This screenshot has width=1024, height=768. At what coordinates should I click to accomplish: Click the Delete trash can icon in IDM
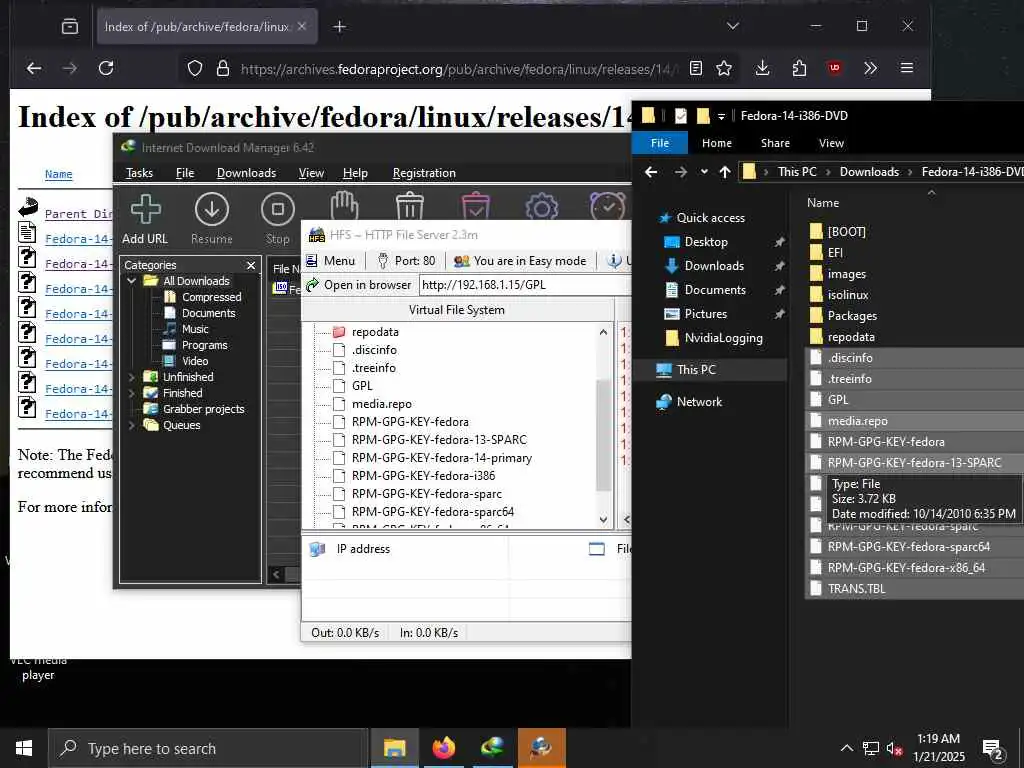pos(409,206)
